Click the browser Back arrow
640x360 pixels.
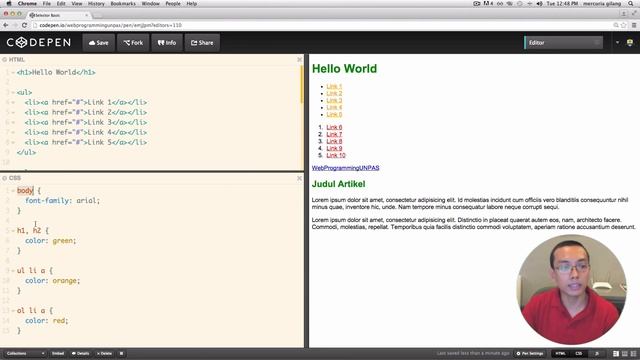(6, 25)
